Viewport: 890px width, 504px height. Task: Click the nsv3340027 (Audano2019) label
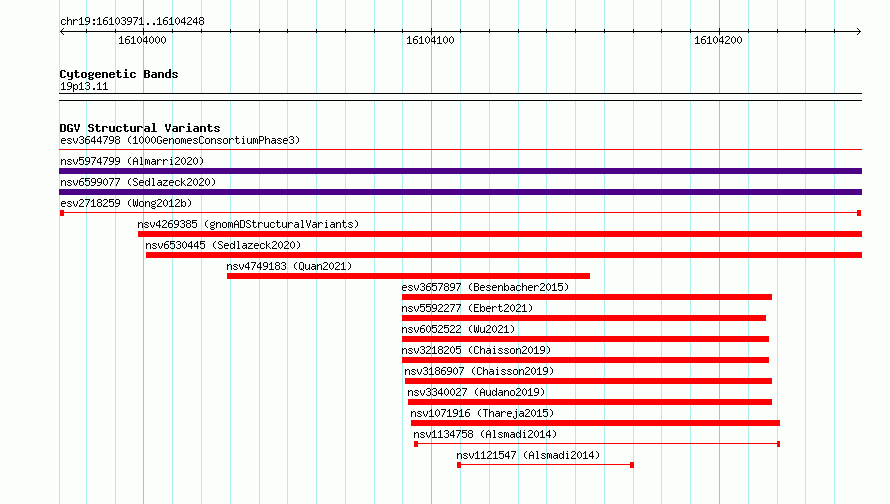pos(476,392)
